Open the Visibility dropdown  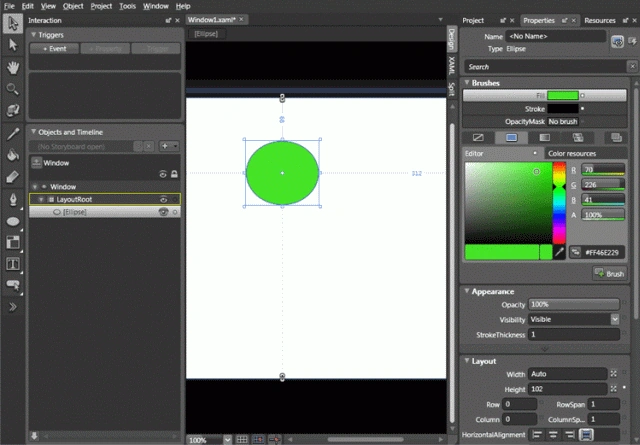coord(615,319)
